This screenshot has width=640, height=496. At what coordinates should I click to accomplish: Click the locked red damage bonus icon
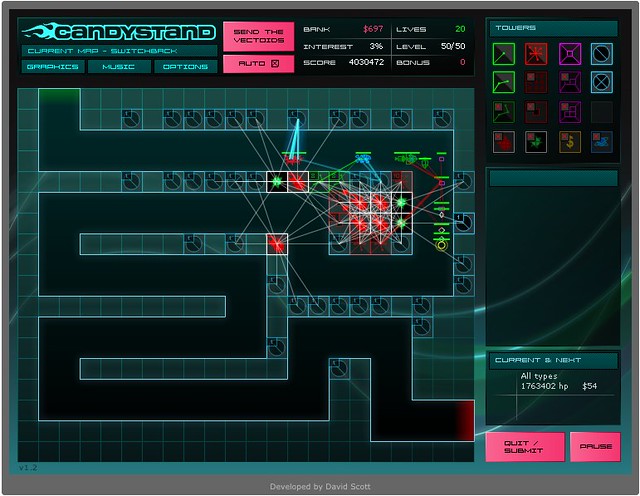coord(503,142)
